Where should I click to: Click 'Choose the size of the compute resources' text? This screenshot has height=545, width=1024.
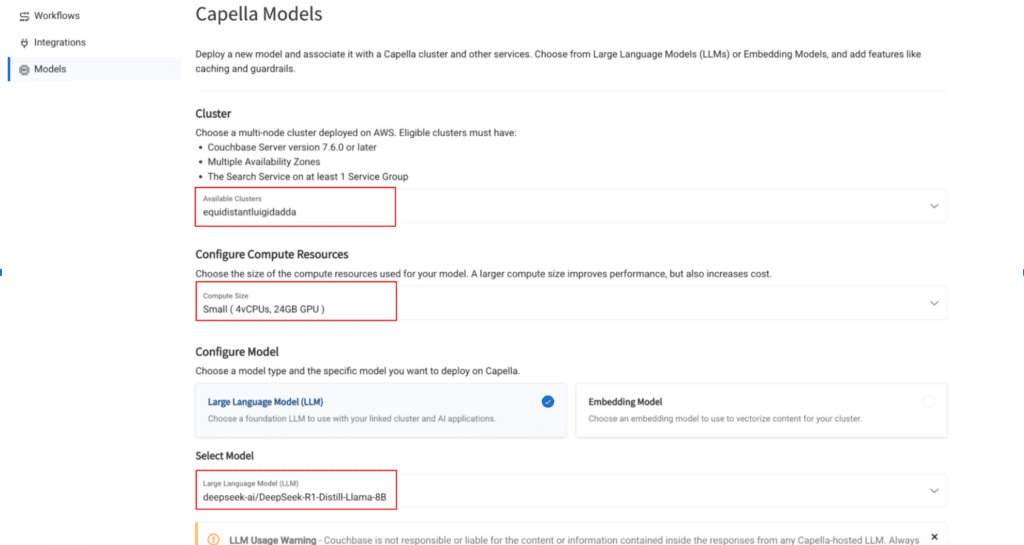[x=483, y=273]
